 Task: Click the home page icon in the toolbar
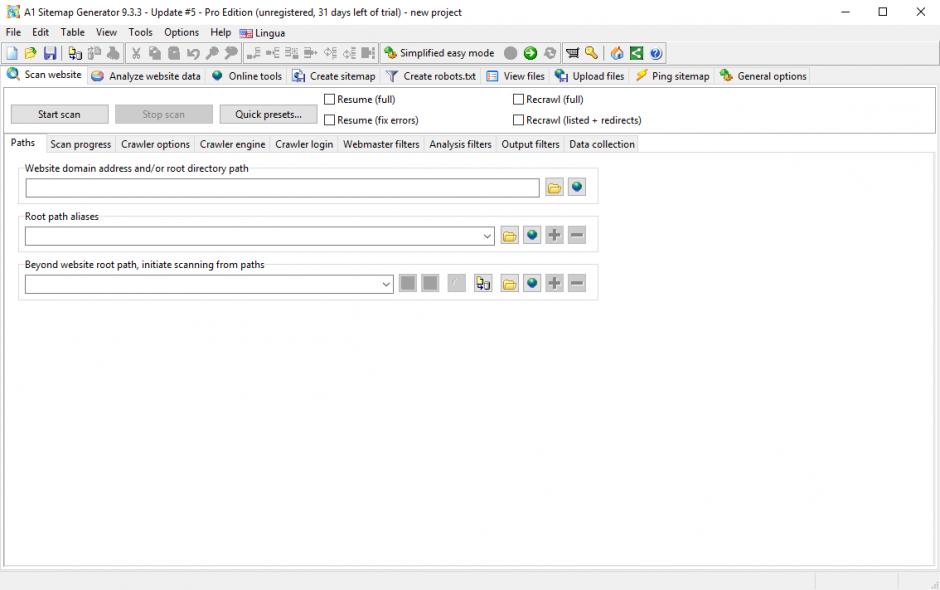617,53
